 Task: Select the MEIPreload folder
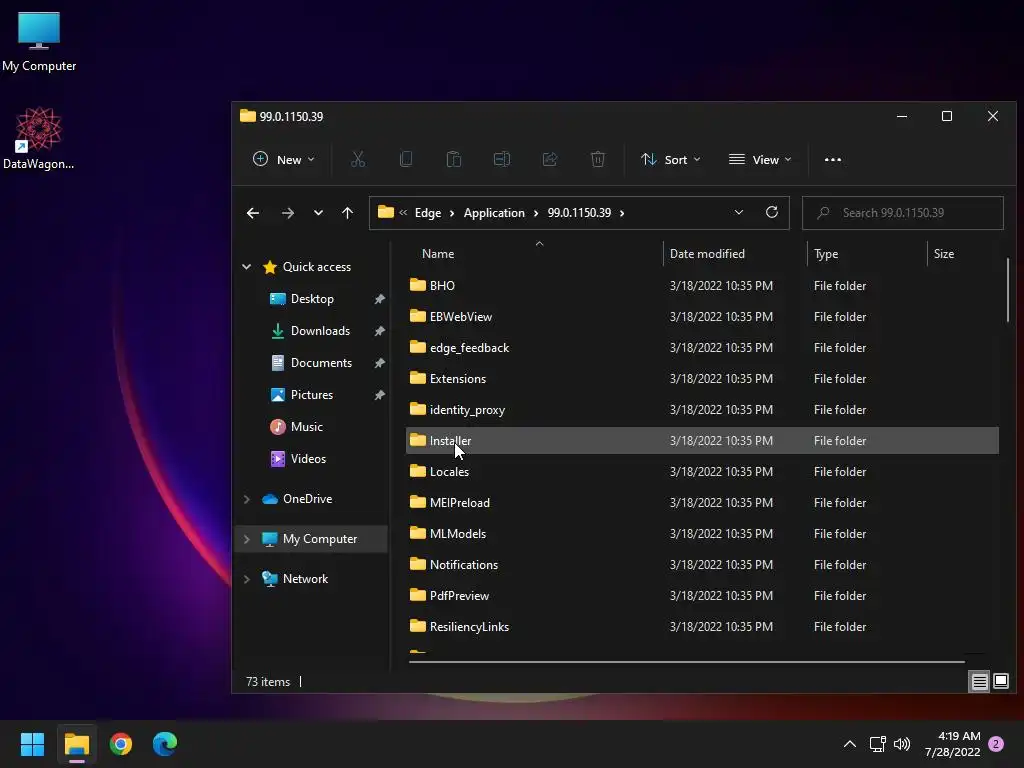(x=702, y=503)
